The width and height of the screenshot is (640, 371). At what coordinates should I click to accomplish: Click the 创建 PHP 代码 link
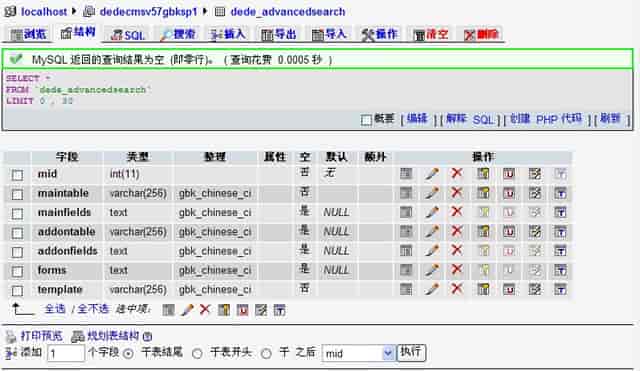tap(546, 119)
